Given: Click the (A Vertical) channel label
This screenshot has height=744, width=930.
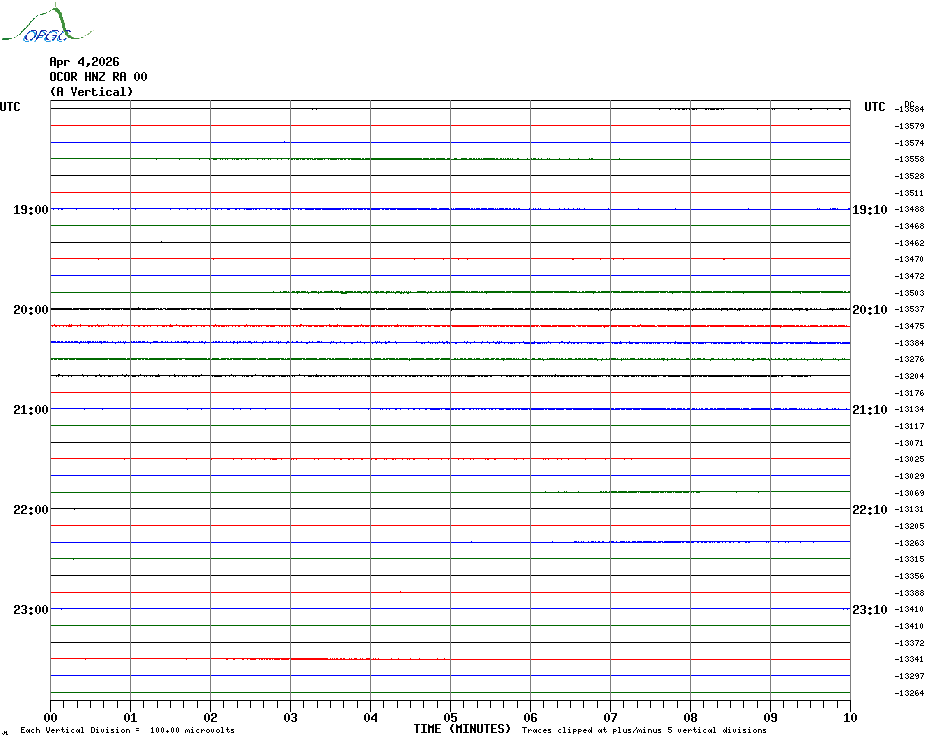Looking at the screenshot, I should (x=91, y=92).
